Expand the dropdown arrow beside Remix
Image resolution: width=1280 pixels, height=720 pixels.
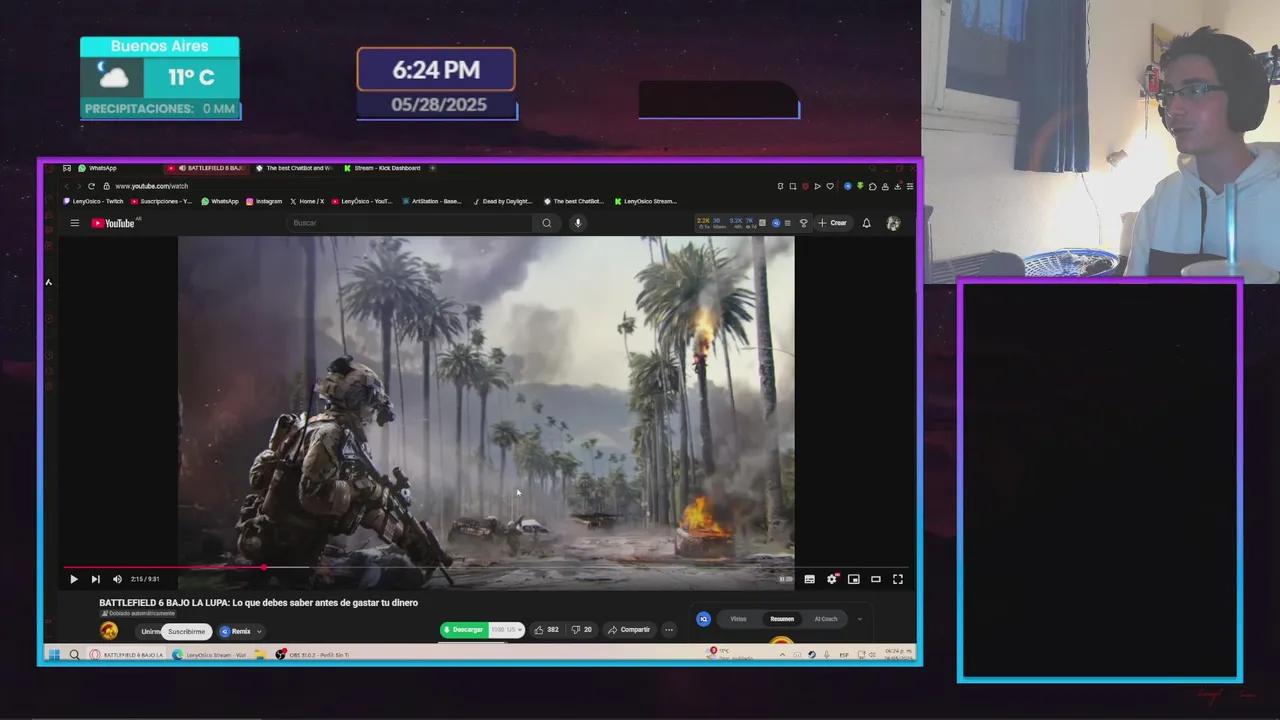[259, 631]
